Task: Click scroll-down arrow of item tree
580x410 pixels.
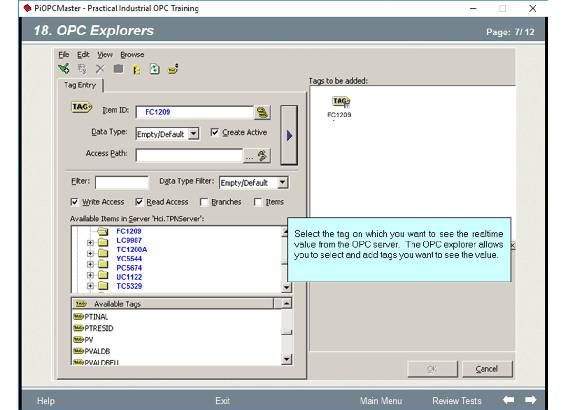Action: pyautogui.click(x=286, y=287)
